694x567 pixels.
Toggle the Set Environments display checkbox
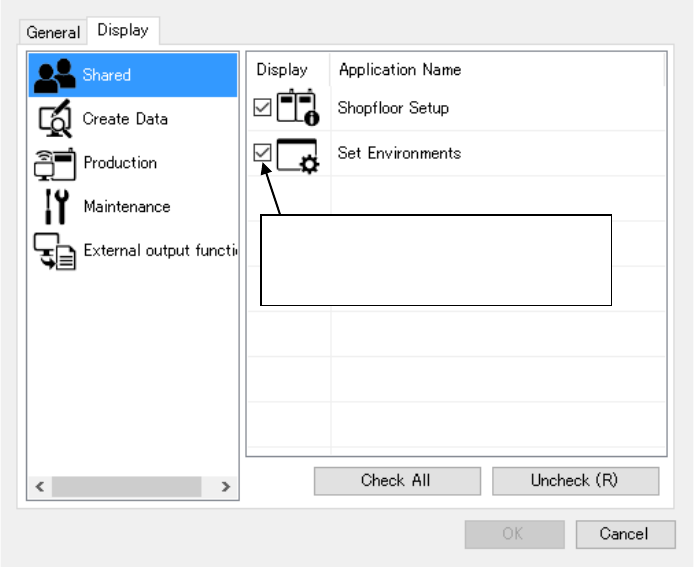[262, 152]
